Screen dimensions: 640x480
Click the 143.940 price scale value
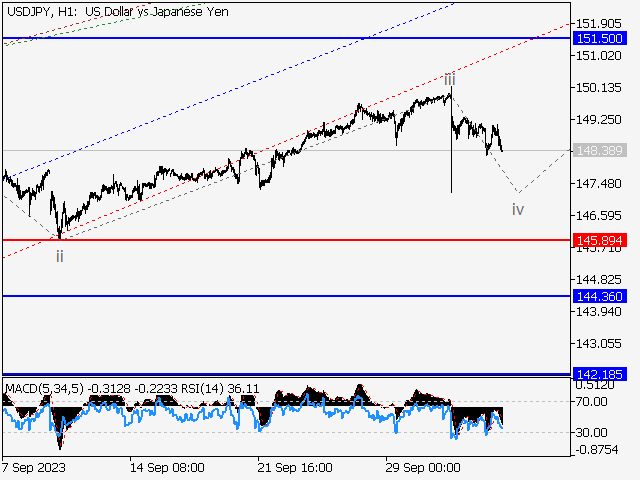[598, 312]
